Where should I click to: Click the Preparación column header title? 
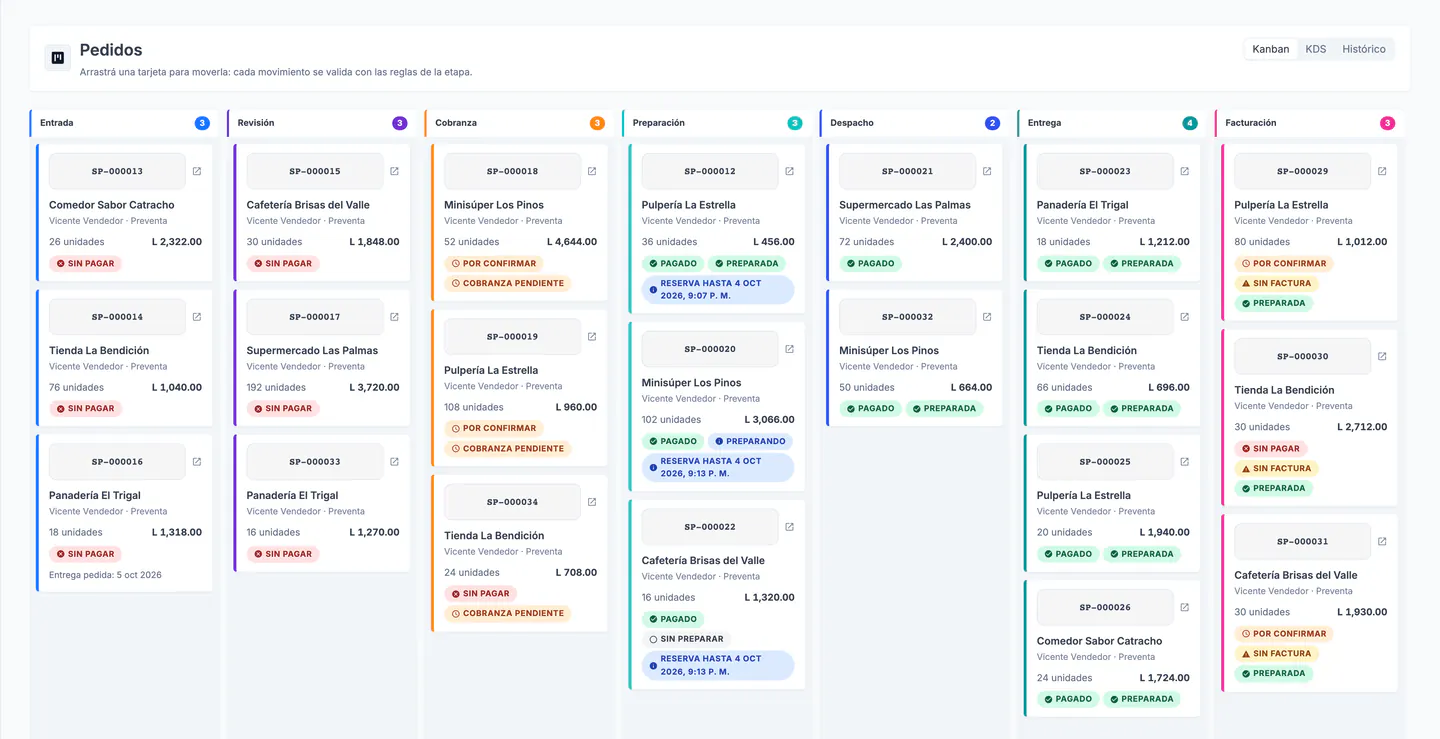pyautogui.click(x=659, y=123)
